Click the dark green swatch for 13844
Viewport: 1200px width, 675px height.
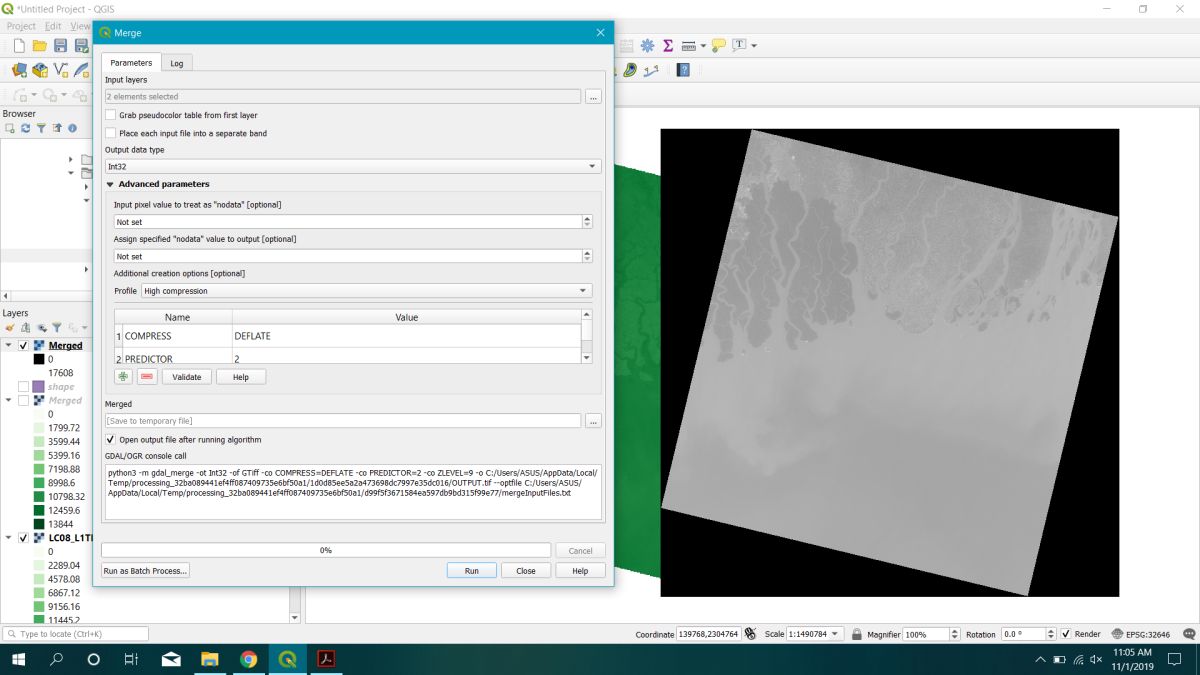[38, 524]
